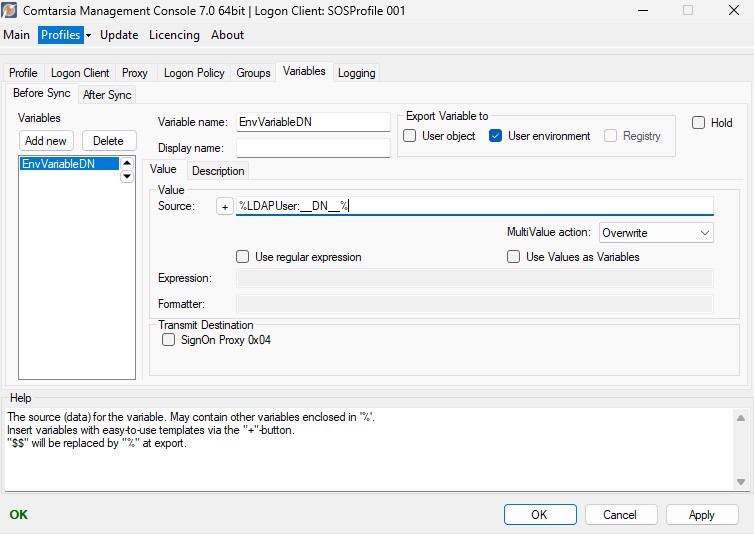Uncheck the User environment checkbox

click(495, 136)
